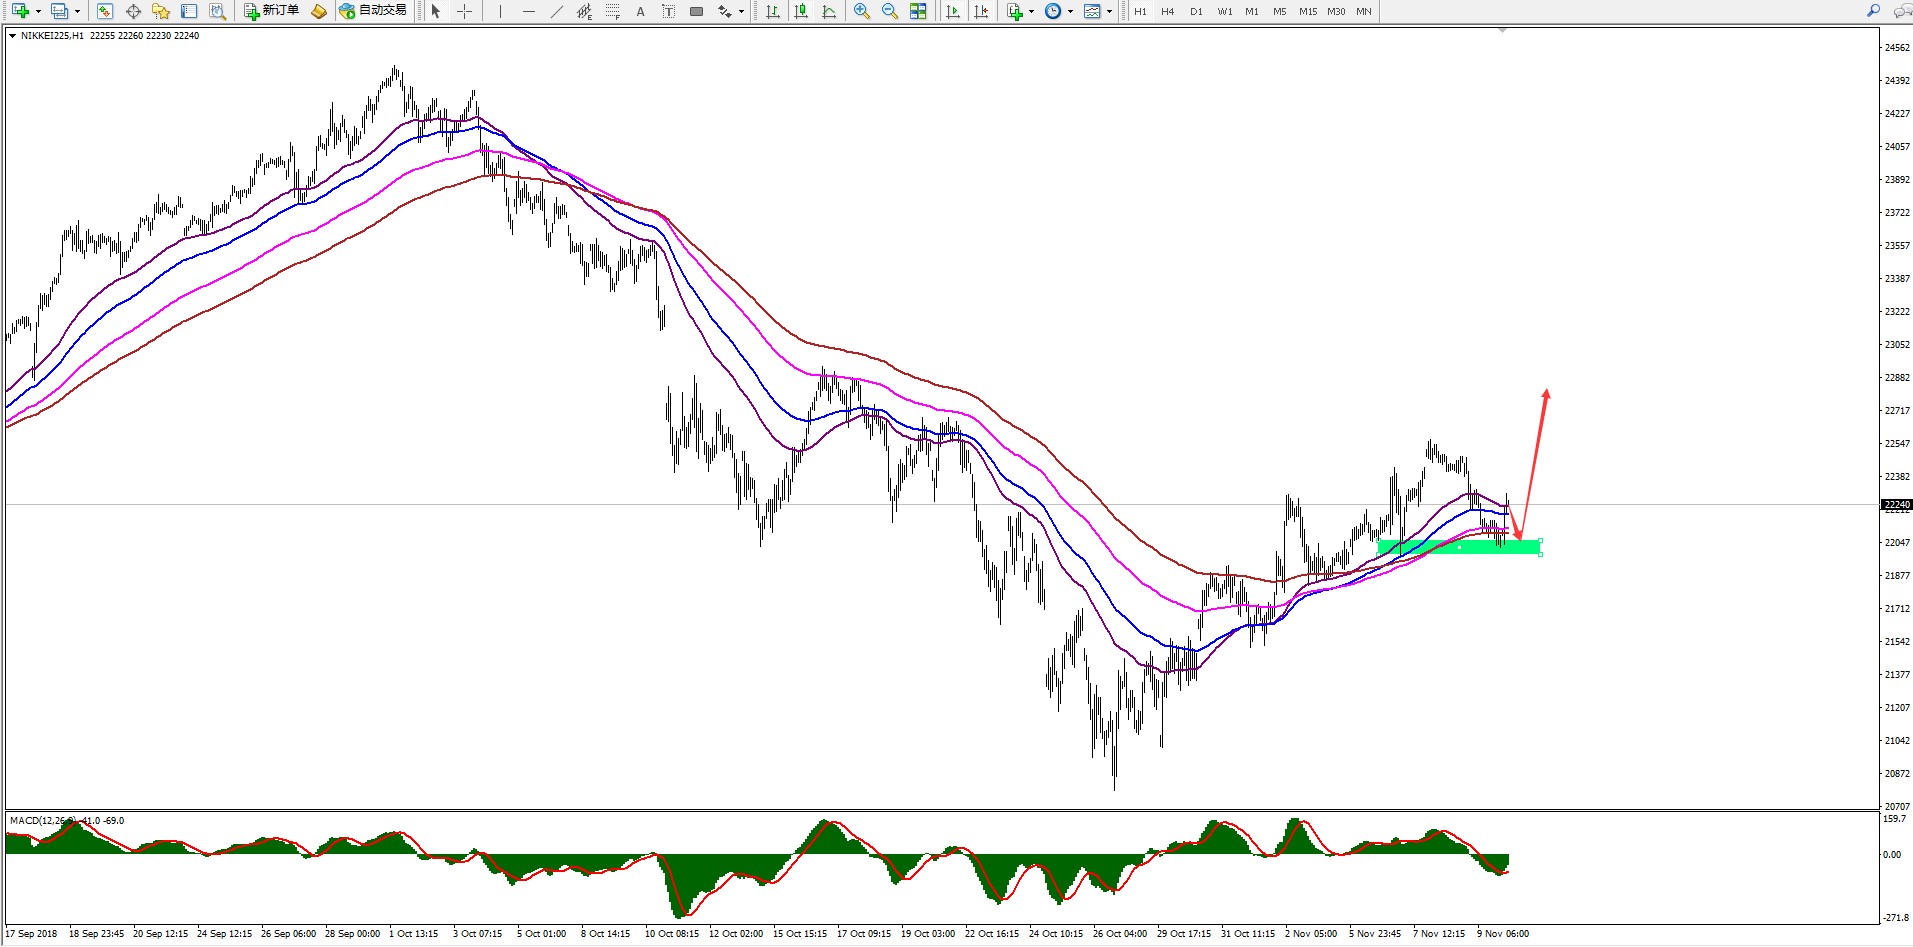Toggle candlestick chart display mode
This screenshot has height=947, width=1913.
pos(801,11)
